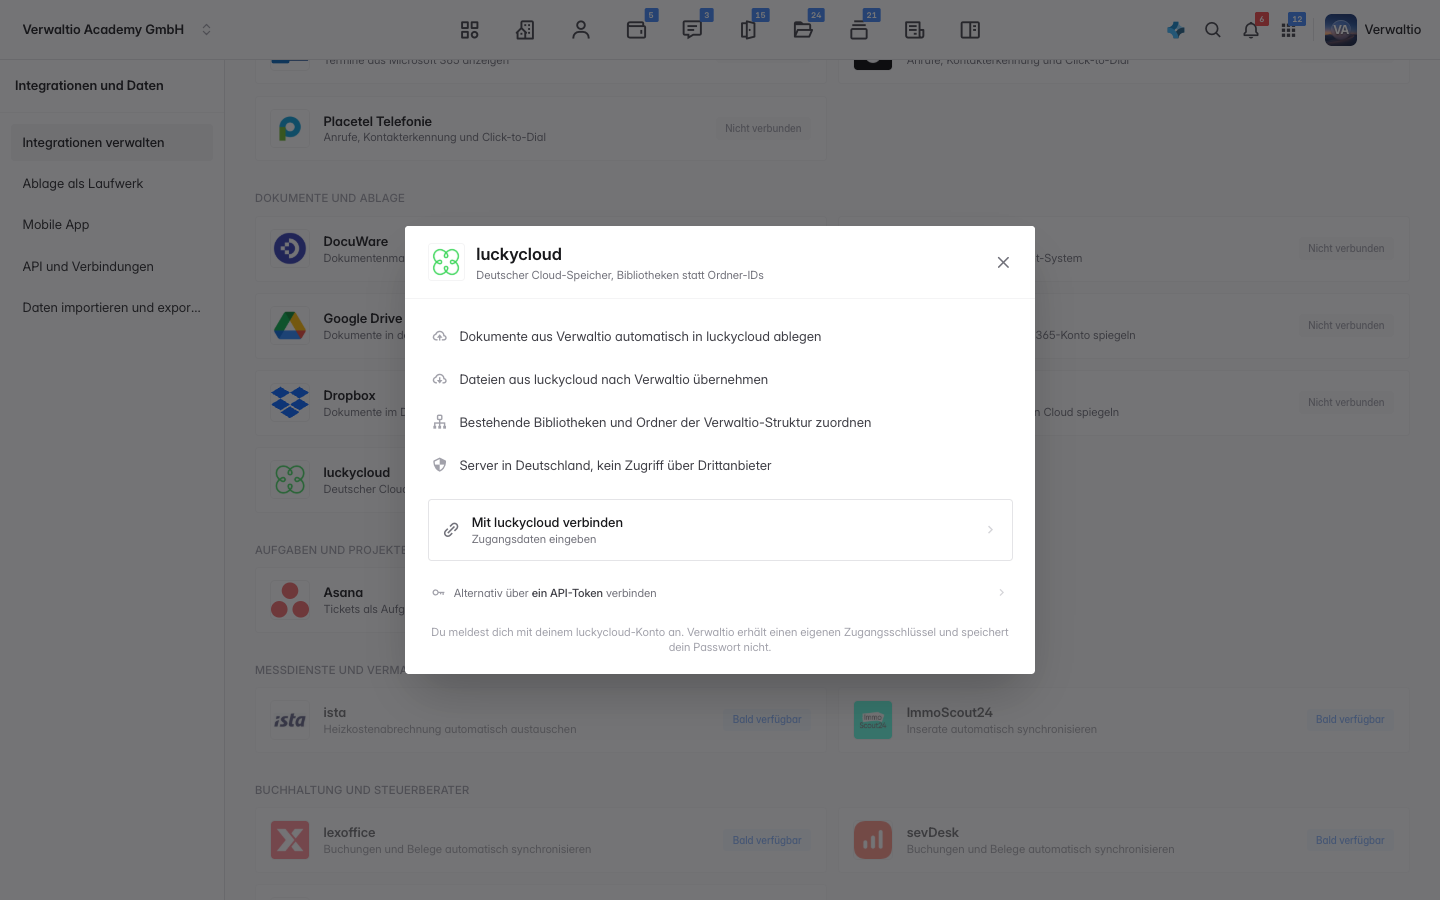Open the stack icon with badge 21
The height and width of the screenshot is (900, 1440).
click(859, 30)
